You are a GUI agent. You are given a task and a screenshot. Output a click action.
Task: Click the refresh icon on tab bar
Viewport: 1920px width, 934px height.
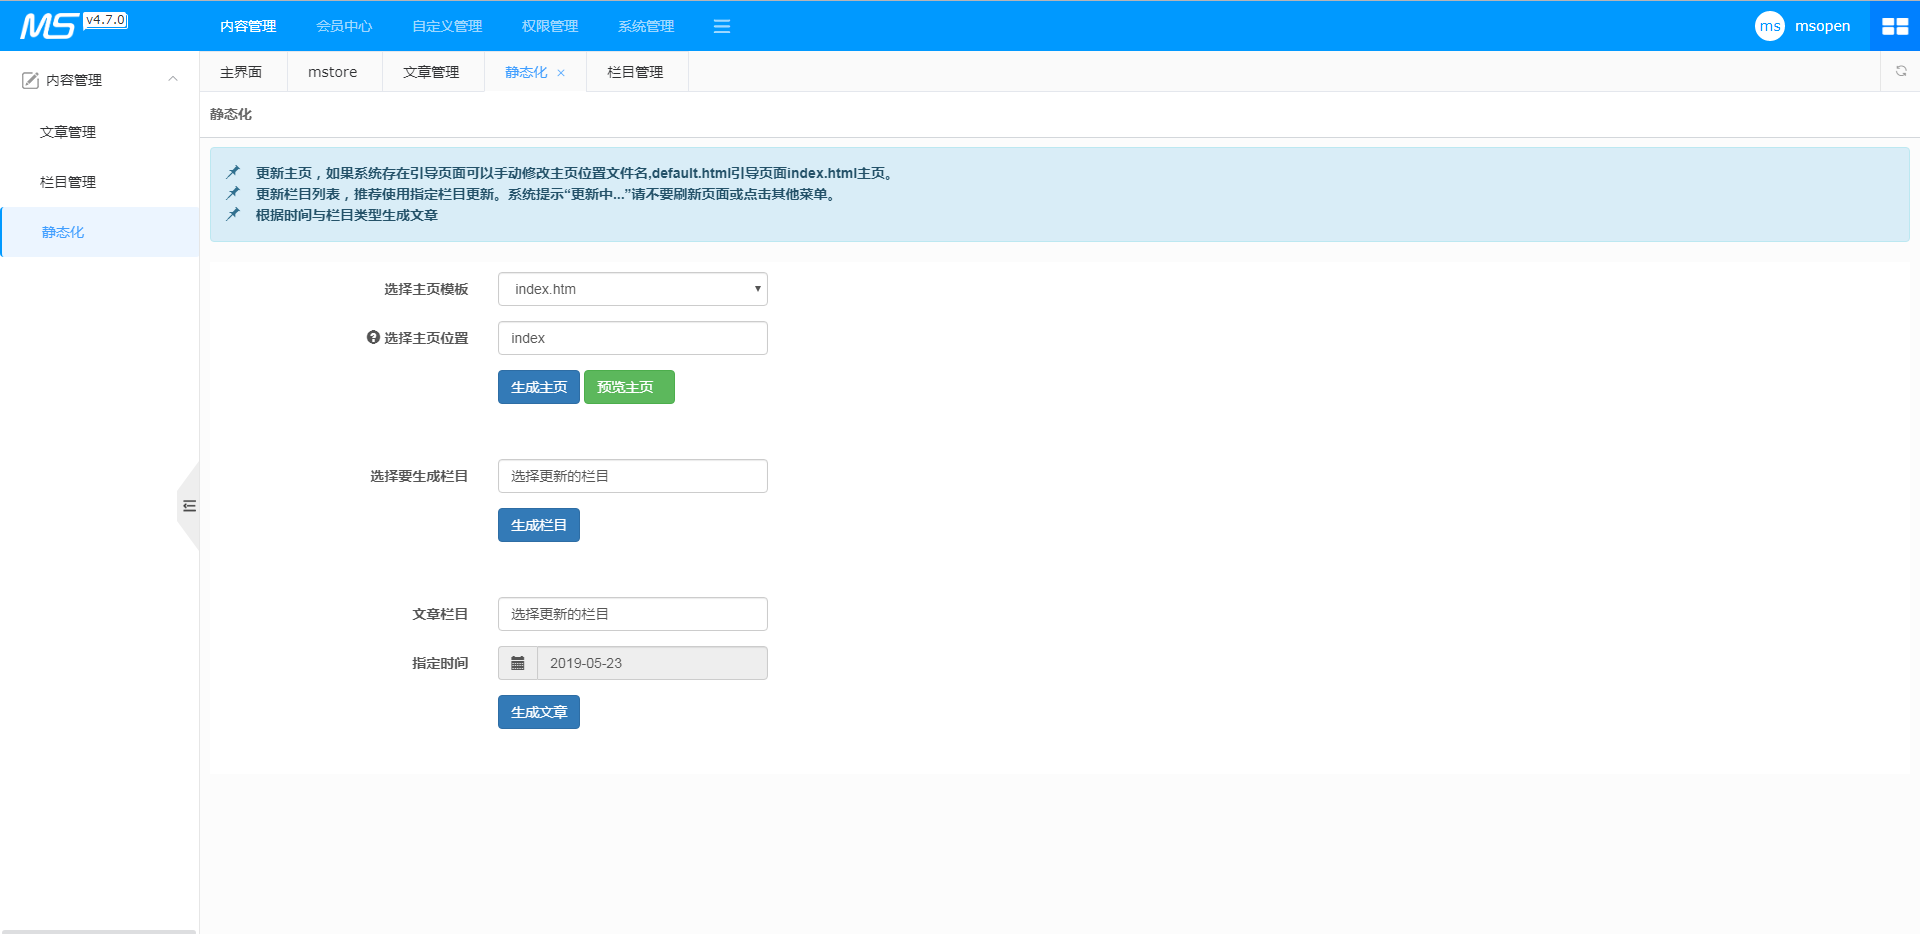tap(1901, 71)
